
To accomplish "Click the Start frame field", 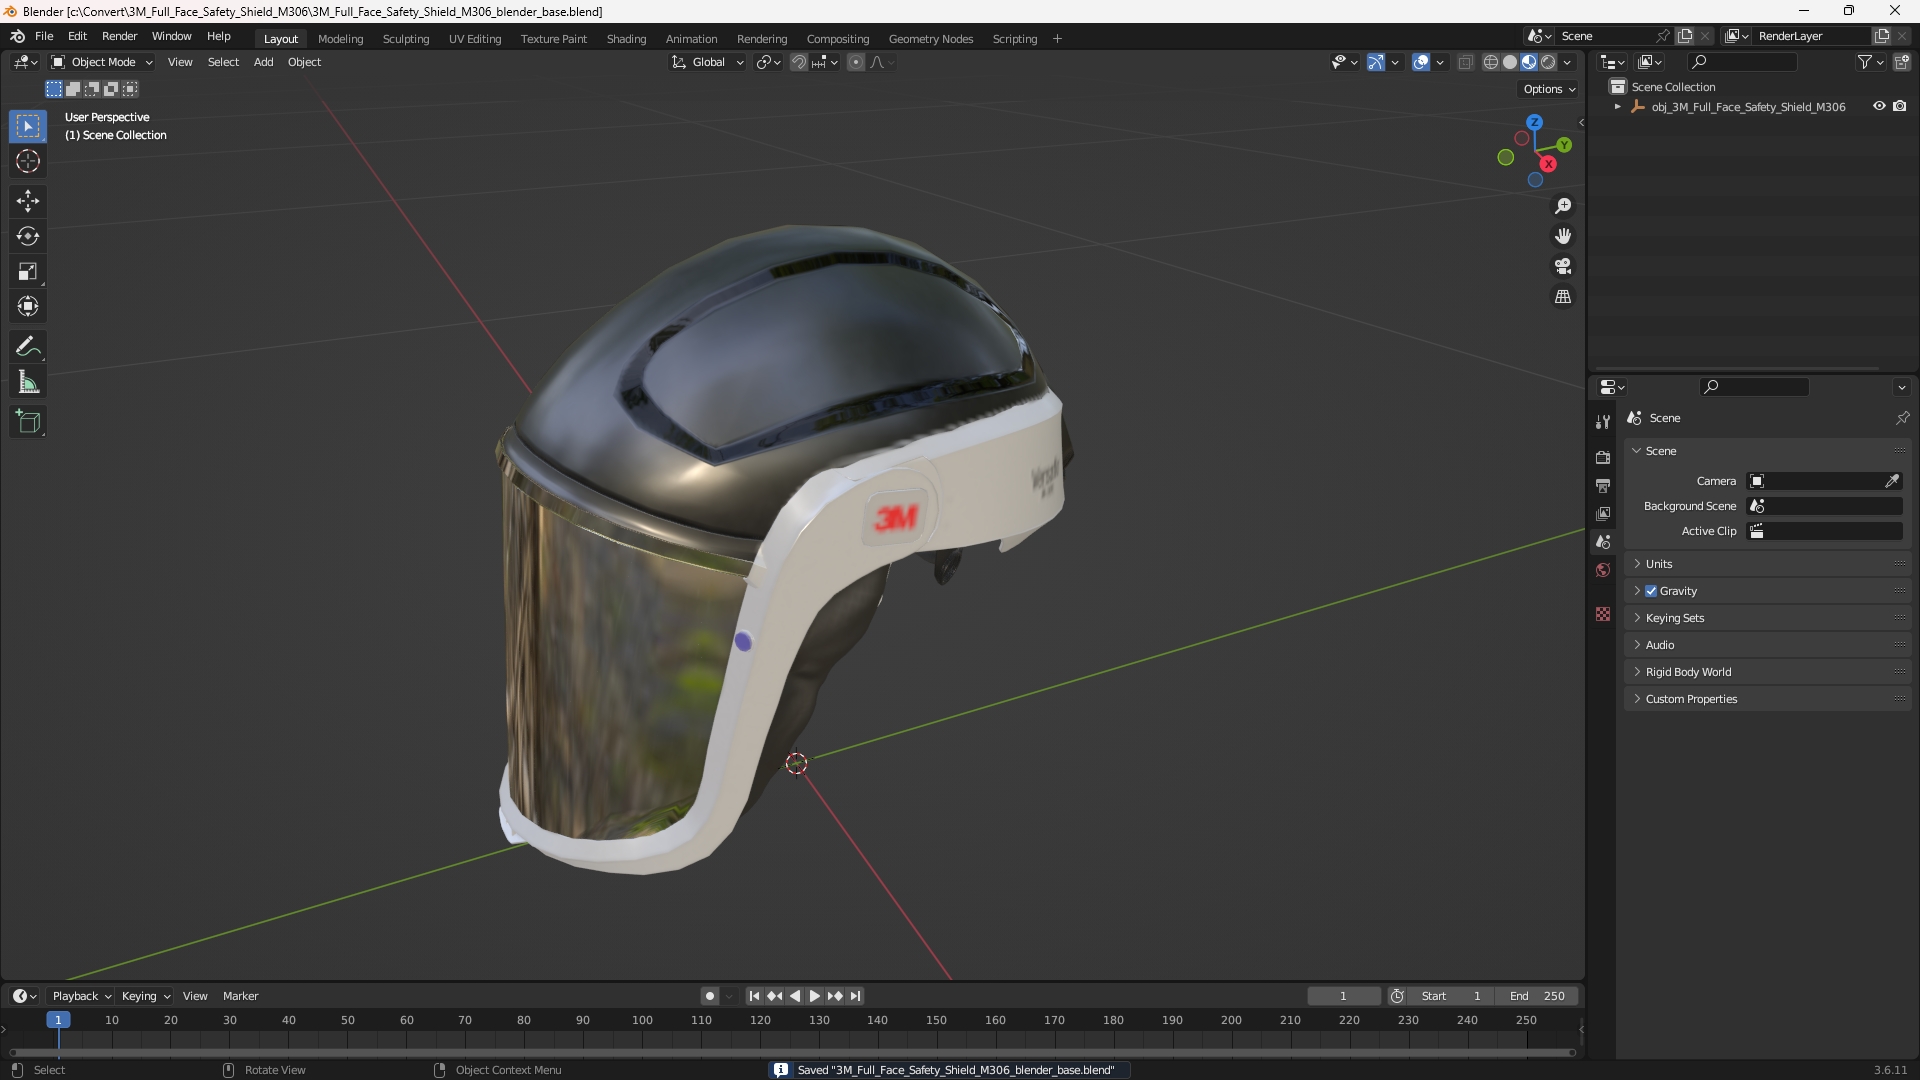I will [1451, 996].
